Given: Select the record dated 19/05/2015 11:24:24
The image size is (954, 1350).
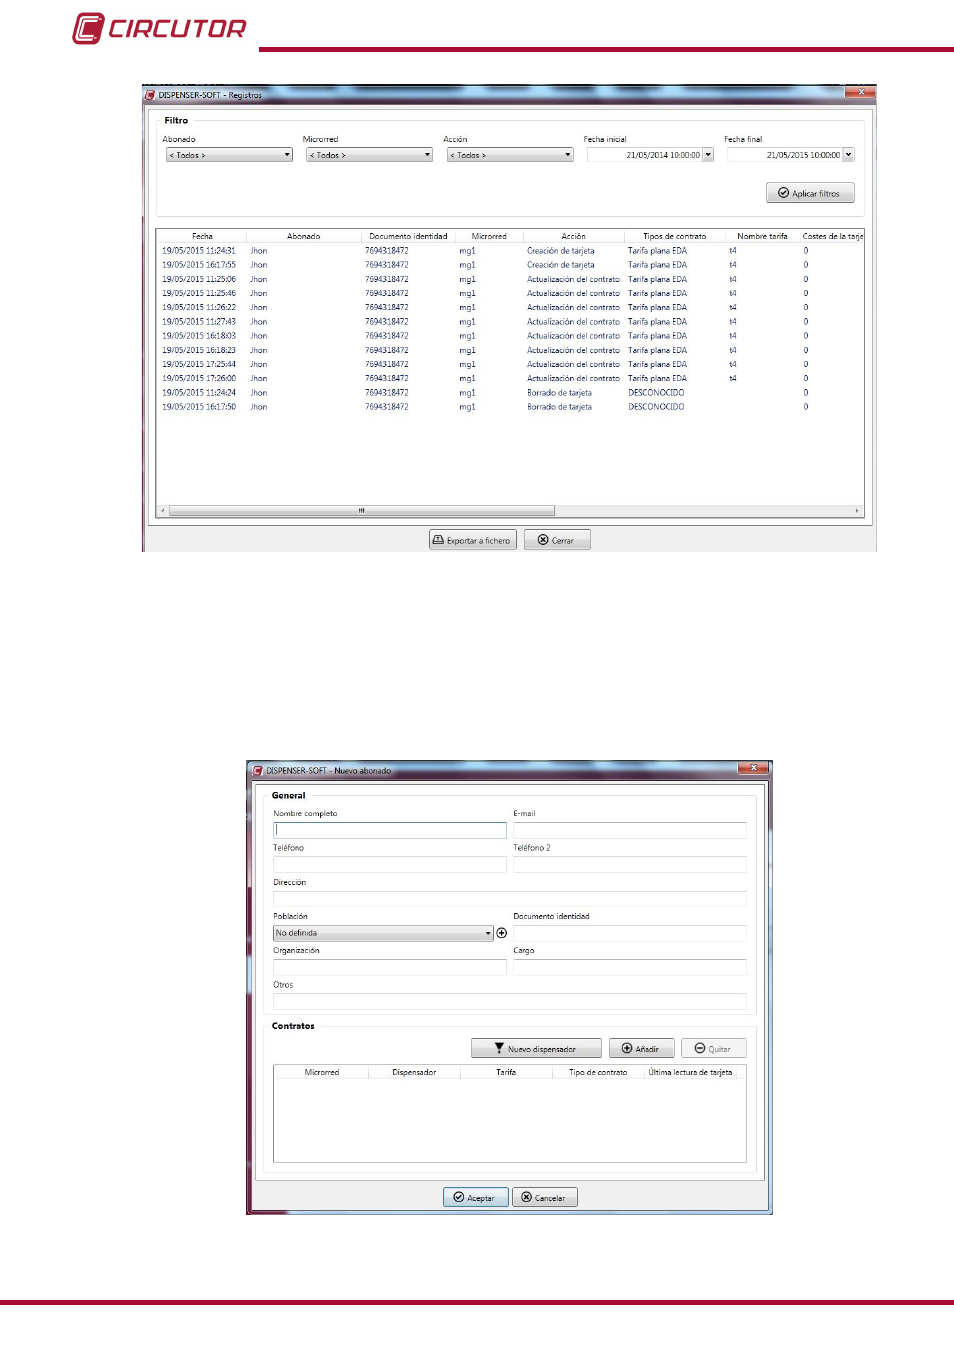Looking at the screenshot, I should [510, 393].
